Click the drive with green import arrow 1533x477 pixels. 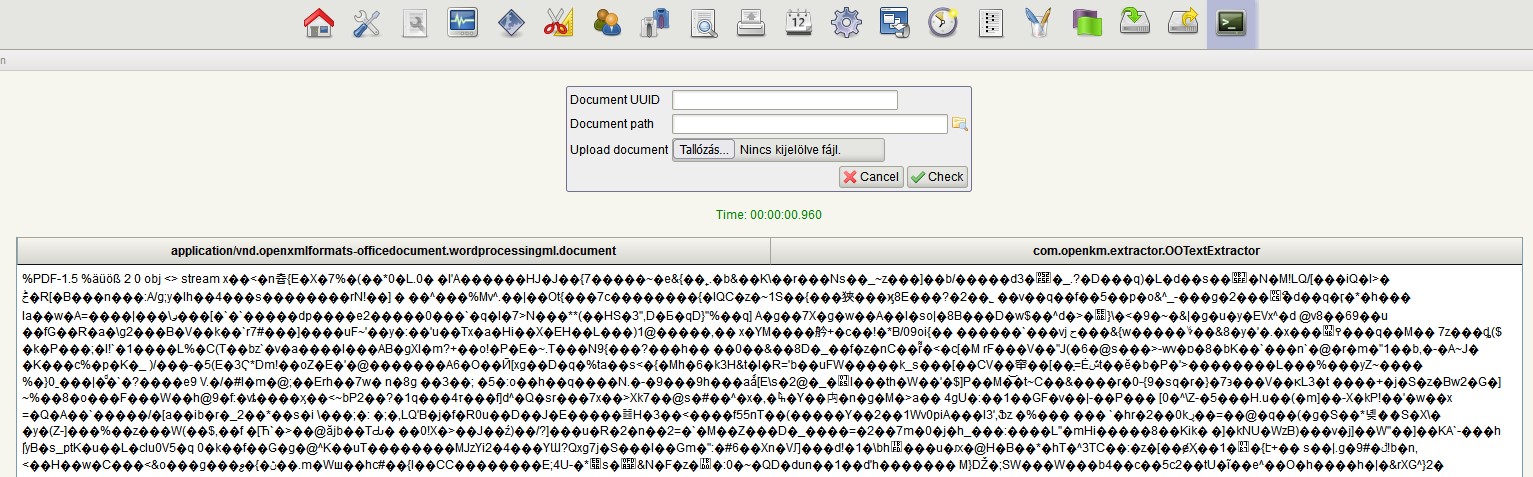[1135, 23]
